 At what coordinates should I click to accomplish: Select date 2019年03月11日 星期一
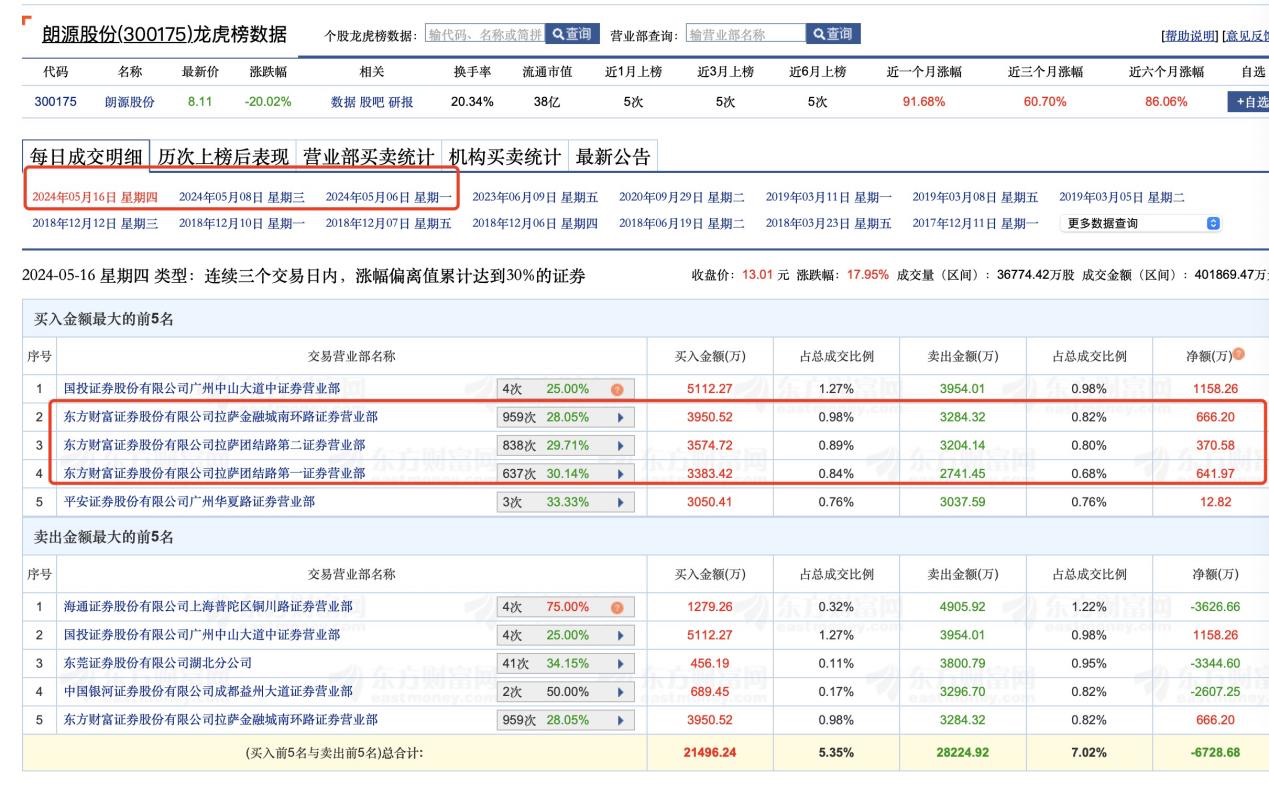tap(829, 197)
